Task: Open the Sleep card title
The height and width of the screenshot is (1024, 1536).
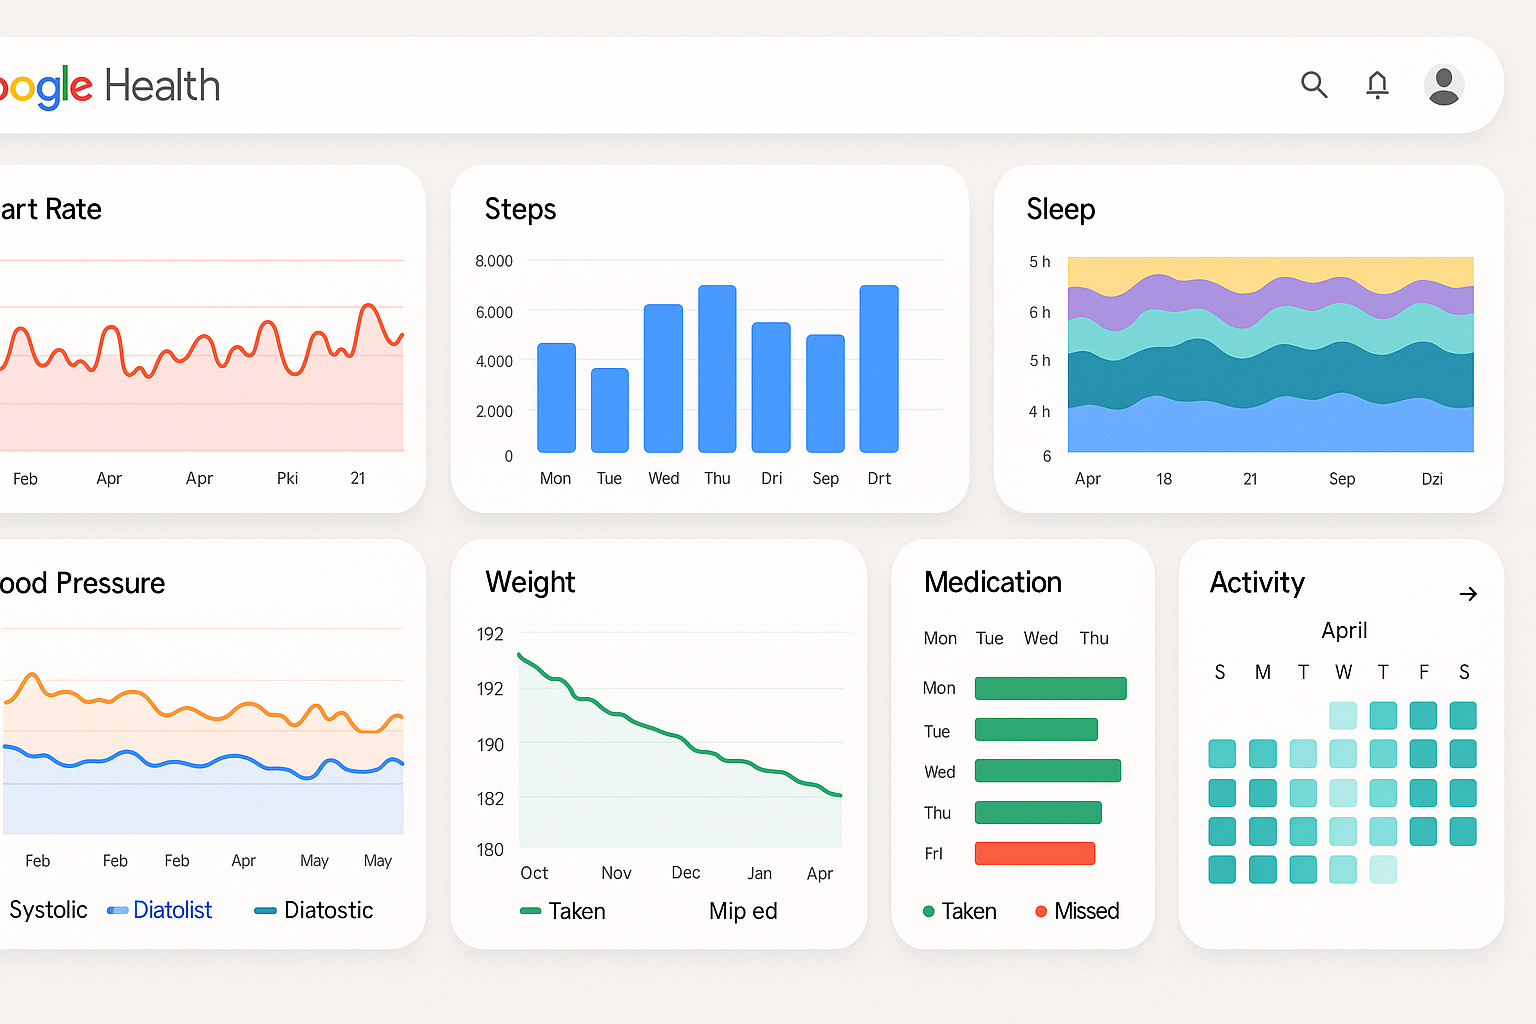Action: point(1061,210)
